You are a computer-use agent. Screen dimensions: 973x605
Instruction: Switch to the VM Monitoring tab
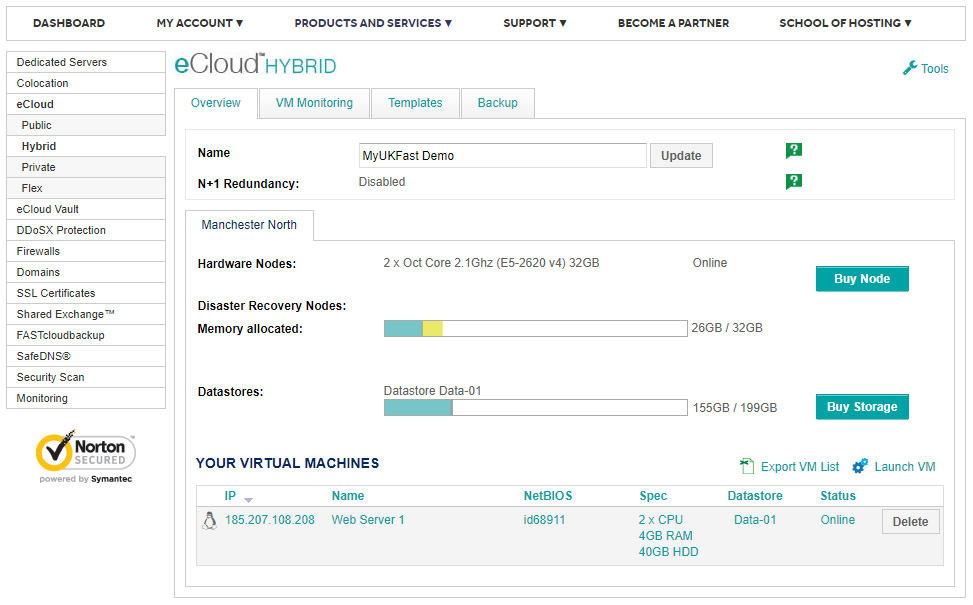[314, 103]
